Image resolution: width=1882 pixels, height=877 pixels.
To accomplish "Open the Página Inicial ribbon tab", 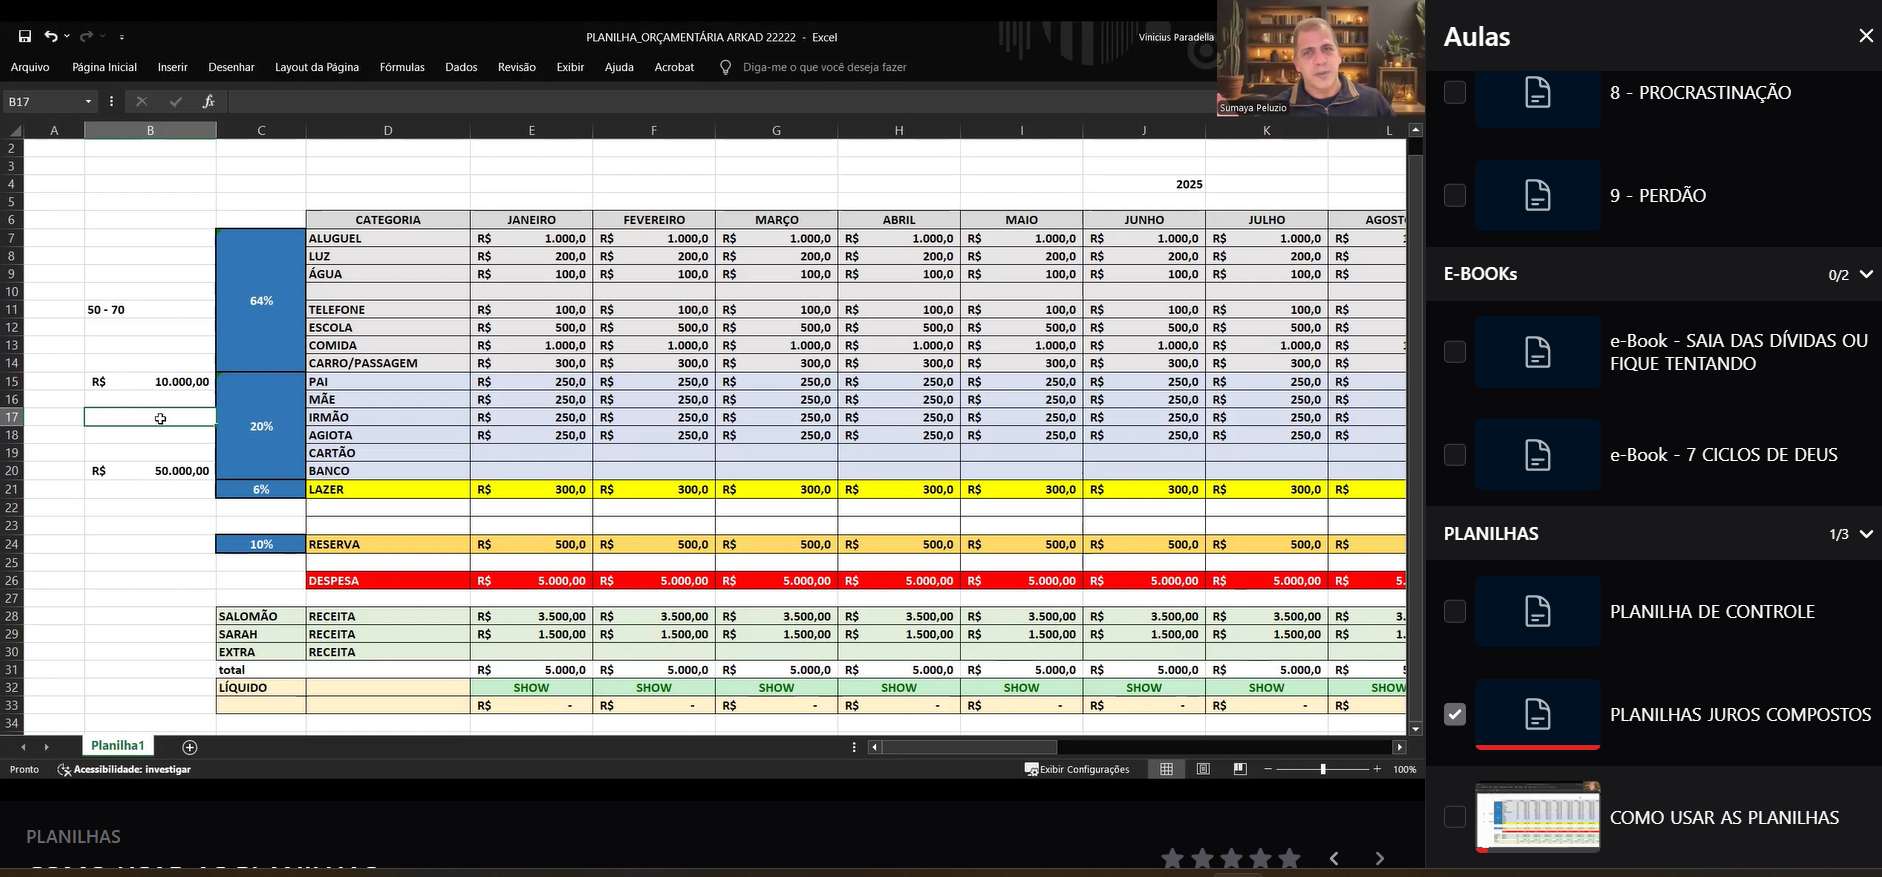I will pyautogui.click(x=104, y=67).
